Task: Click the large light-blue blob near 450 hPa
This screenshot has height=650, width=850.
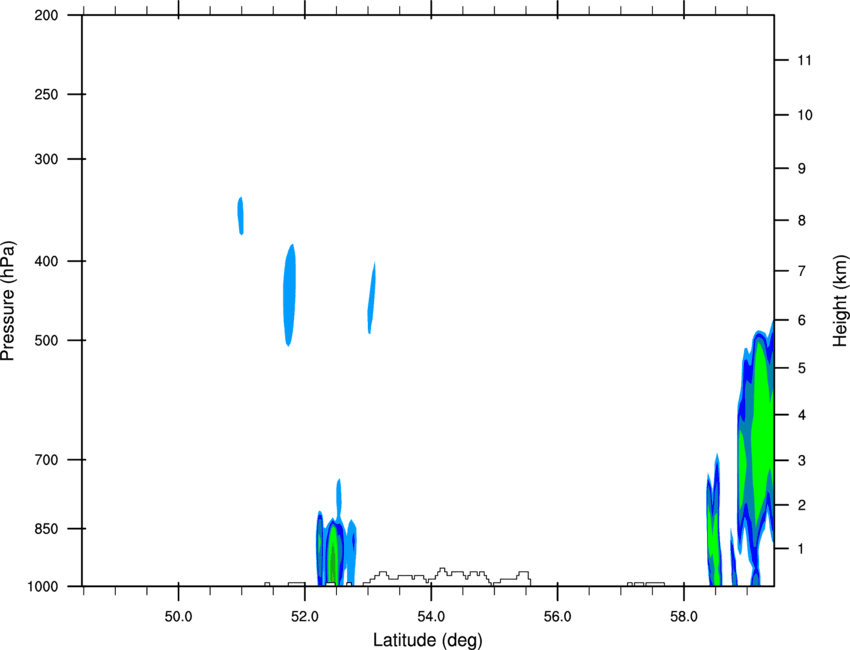Action: (x=289, y=295)
